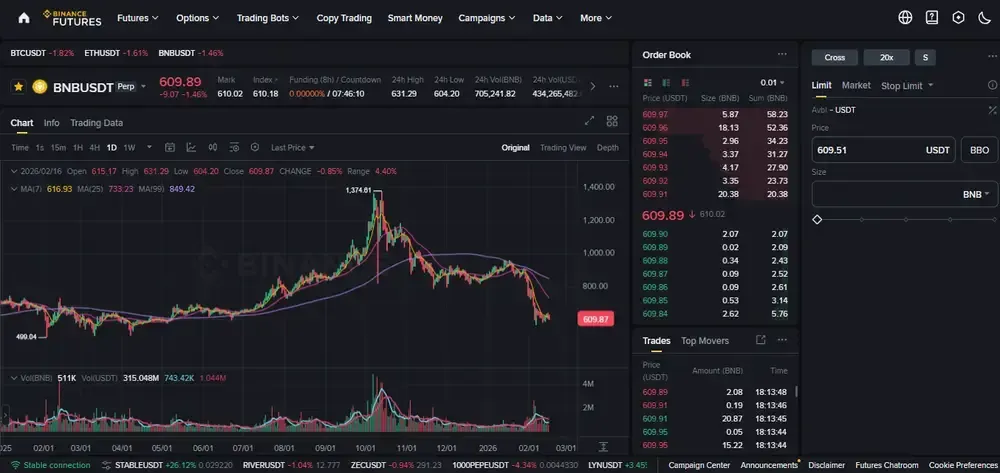Click the chart jump-to-latest icon

603,447
